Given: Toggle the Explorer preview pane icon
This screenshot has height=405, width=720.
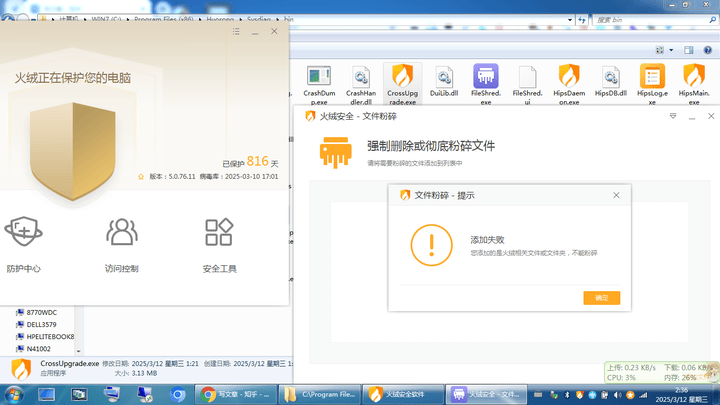Looking at the screenshot, I should [689, 50].
